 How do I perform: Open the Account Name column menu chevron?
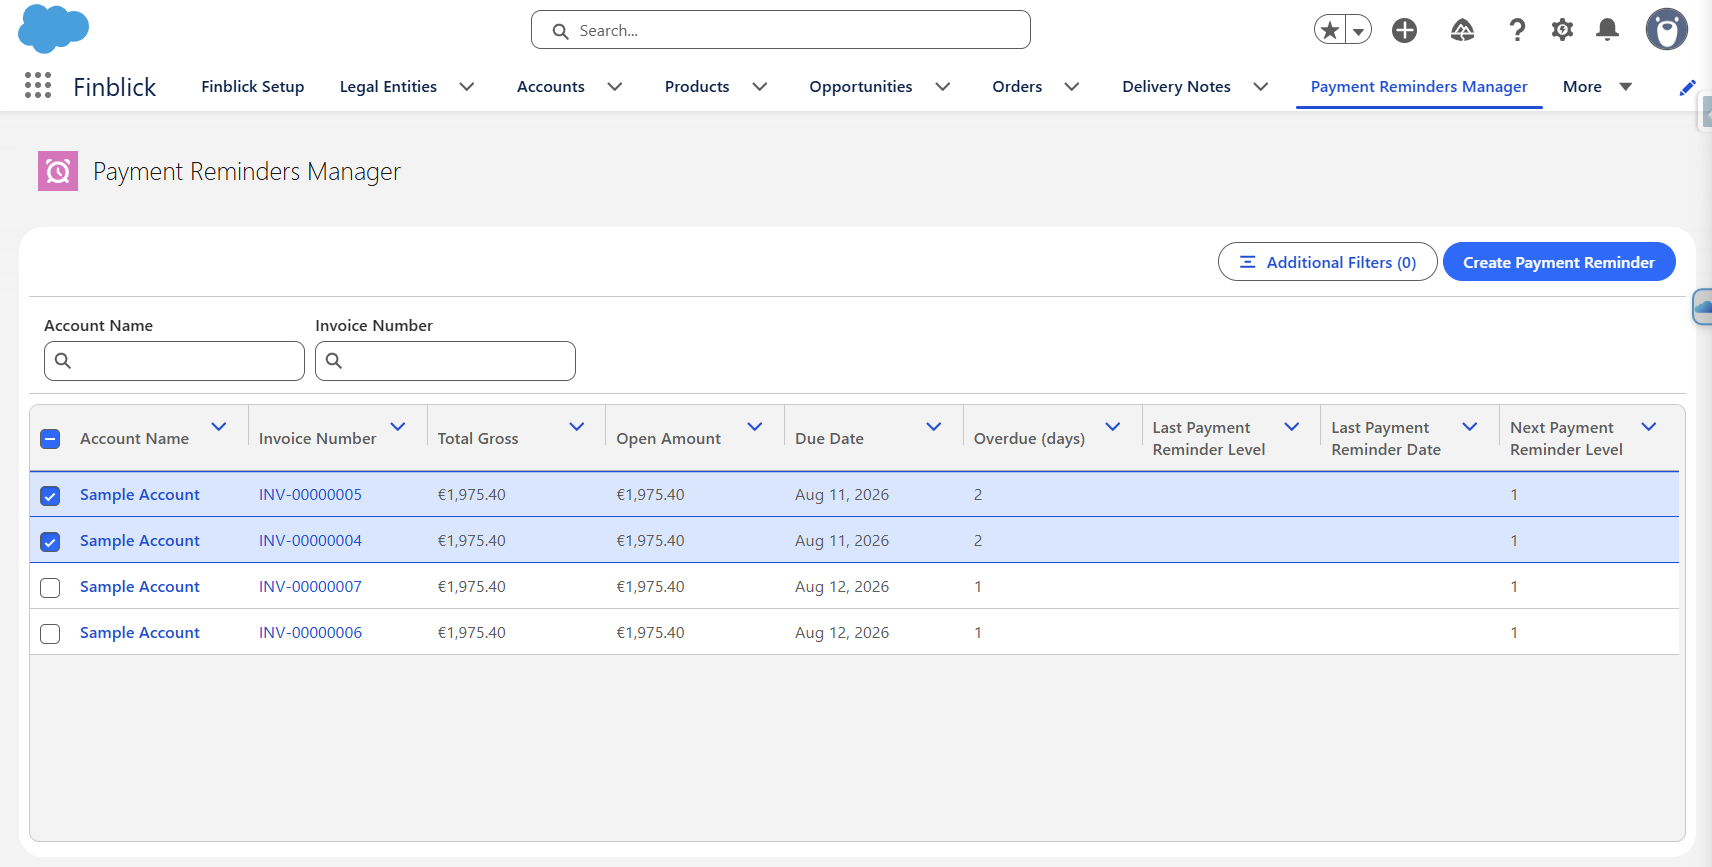(219, 427)
